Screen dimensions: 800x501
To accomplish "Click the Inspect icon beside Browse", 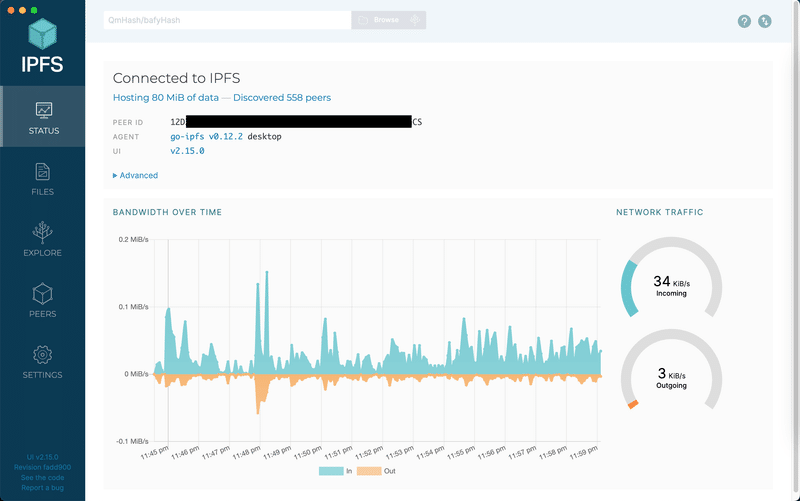I will click(415, 20).
